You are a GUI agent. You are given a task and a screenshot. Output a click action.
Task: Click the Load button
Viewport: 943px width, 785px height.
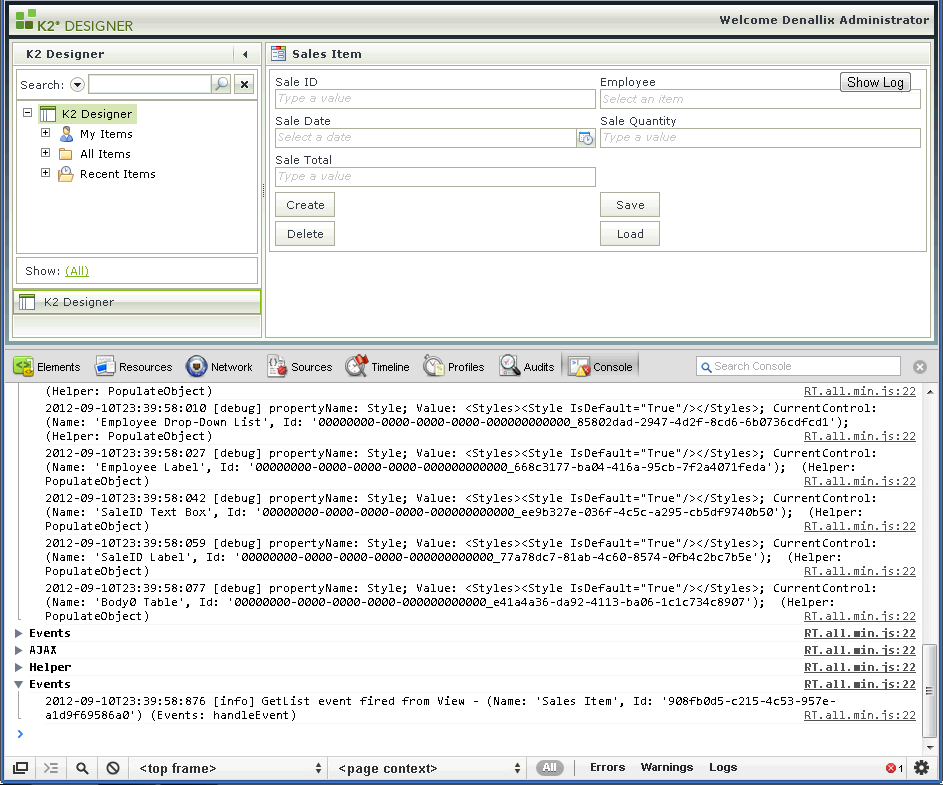(630, 233)
